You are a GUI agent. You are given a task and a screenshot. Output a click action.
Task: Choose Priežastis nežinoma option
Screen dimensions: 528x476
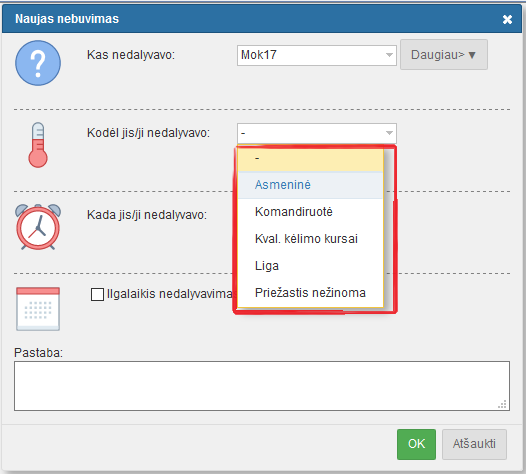[310, 293]
